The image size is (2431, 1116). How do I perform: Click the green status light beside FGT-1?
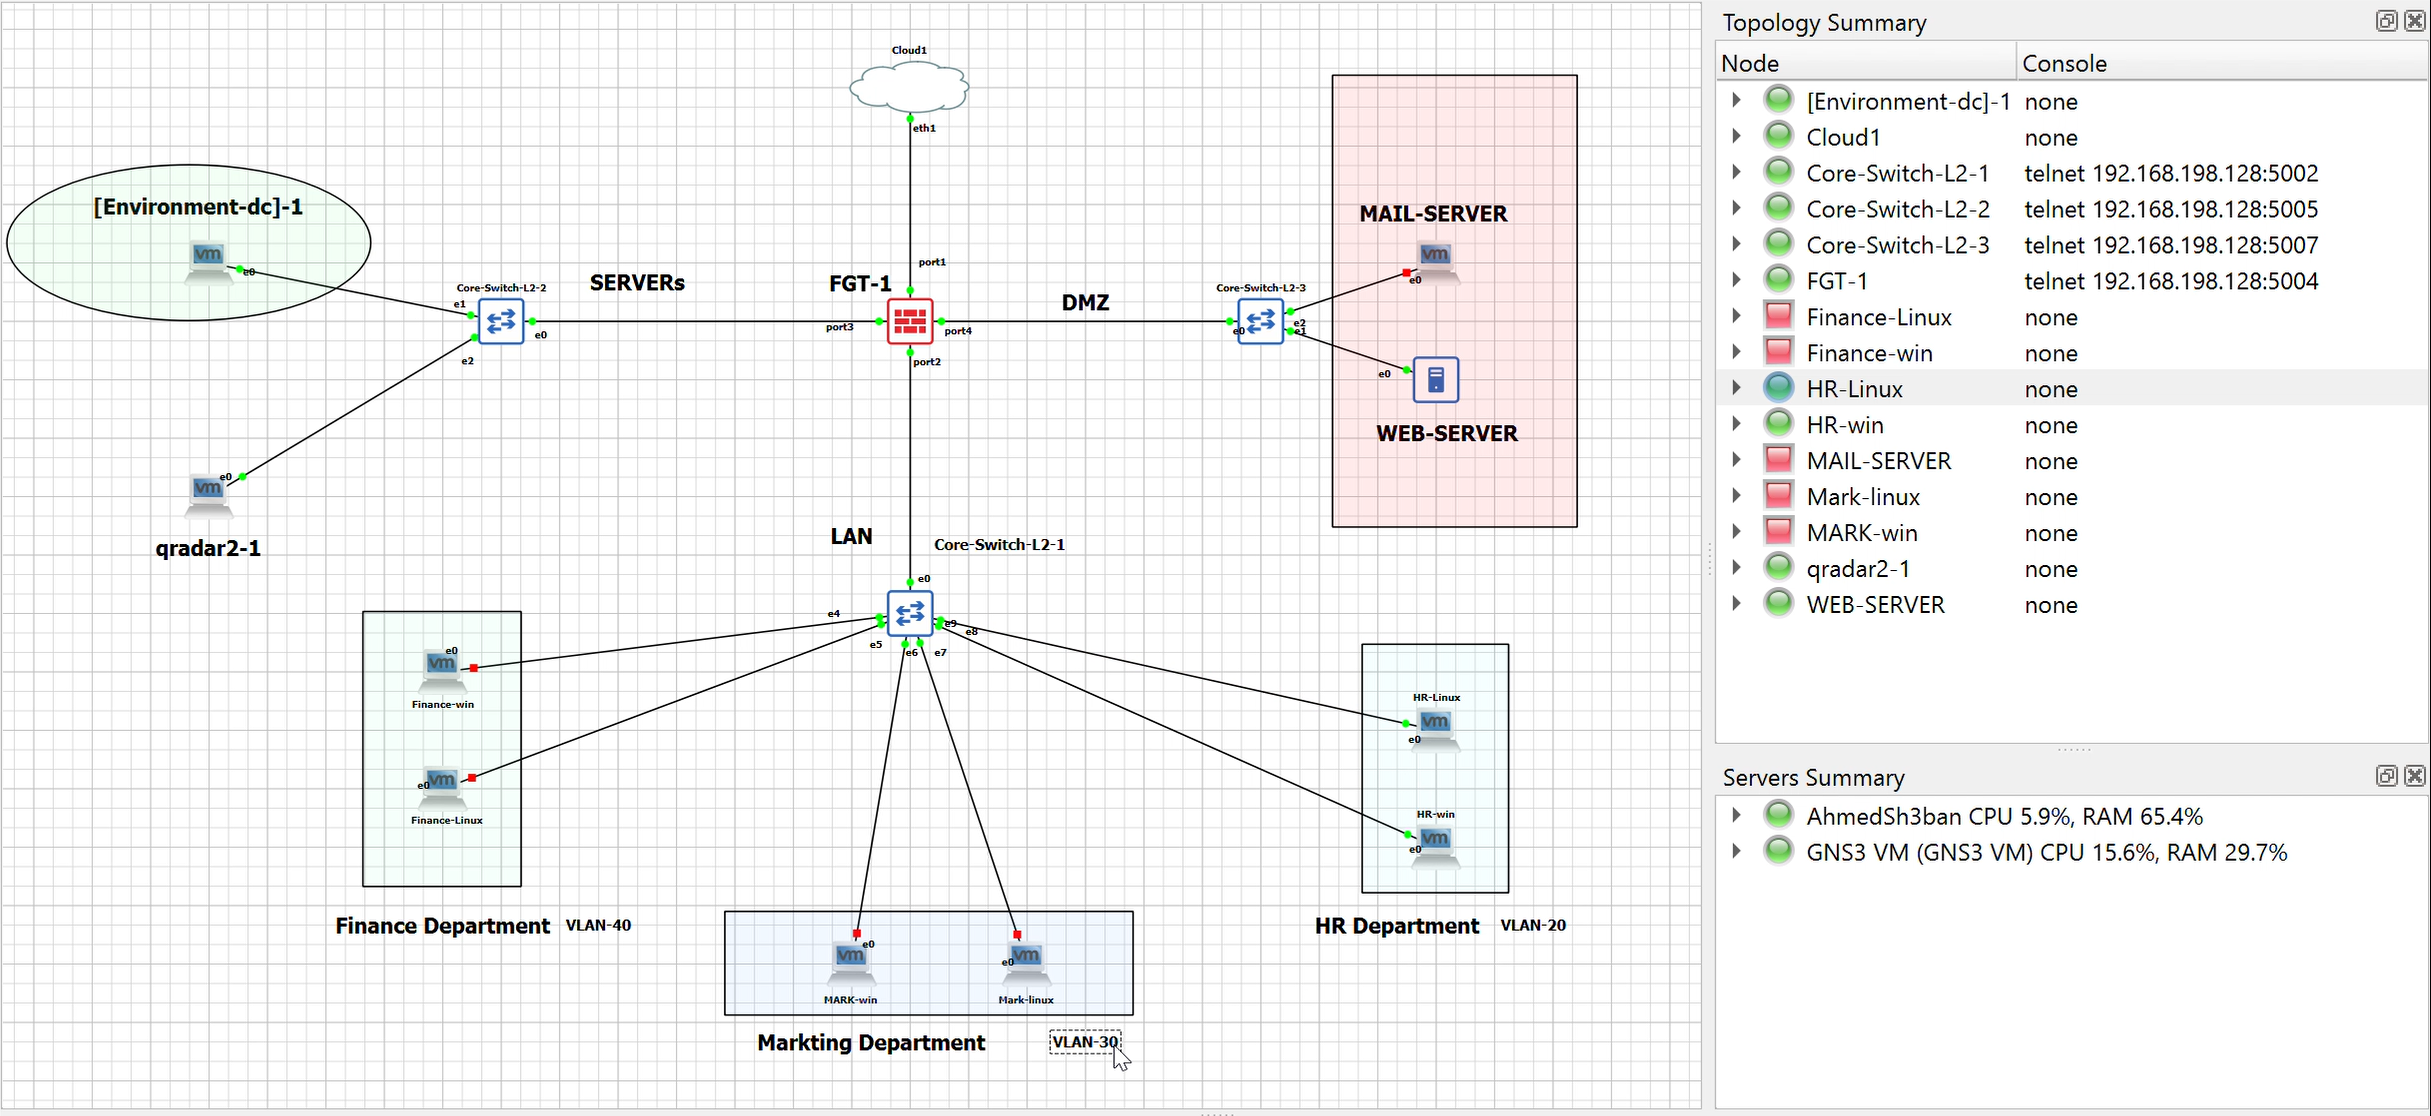click(1778, 280)
